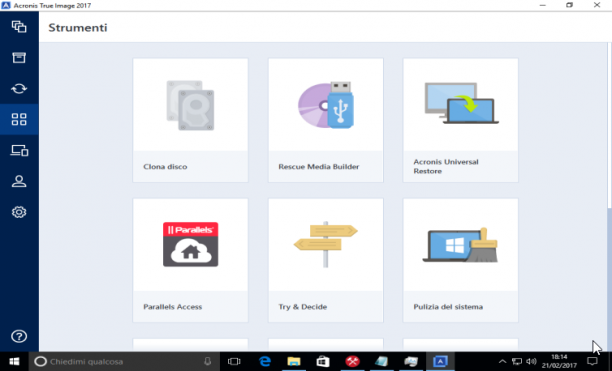Click the Cortana microphone icon
The image size is (612, 371).
208,362
